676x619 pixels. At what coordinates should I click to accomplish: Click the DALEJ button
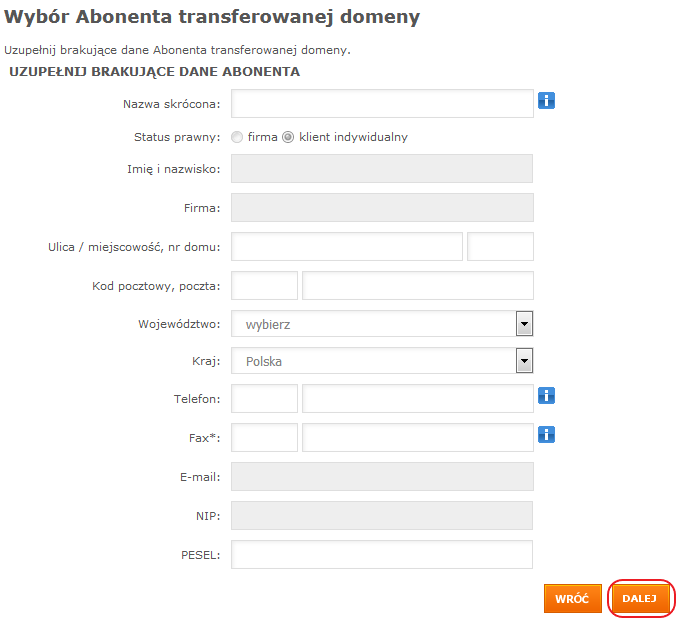pos(639,598)
